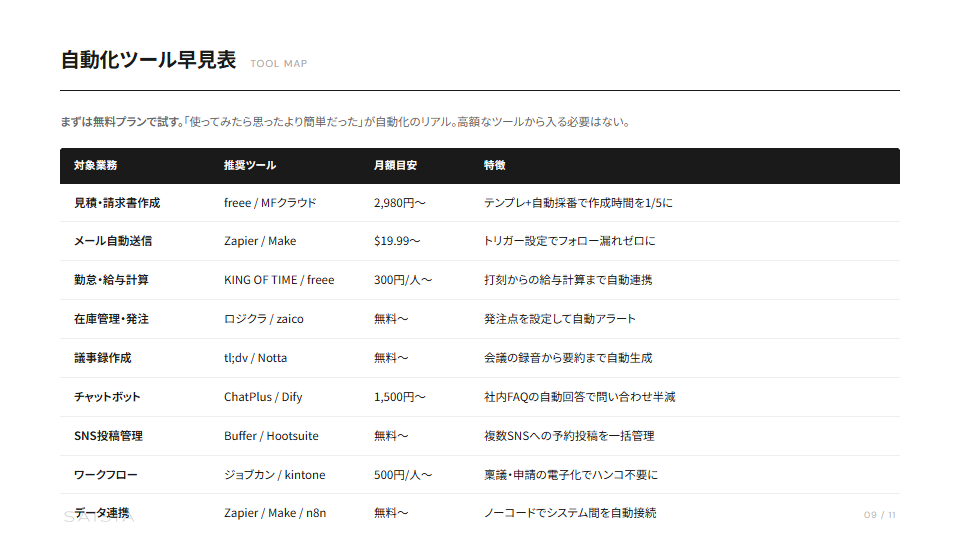Click 稟議・申請の電子化でハンコ不要に text

point(571,475)
